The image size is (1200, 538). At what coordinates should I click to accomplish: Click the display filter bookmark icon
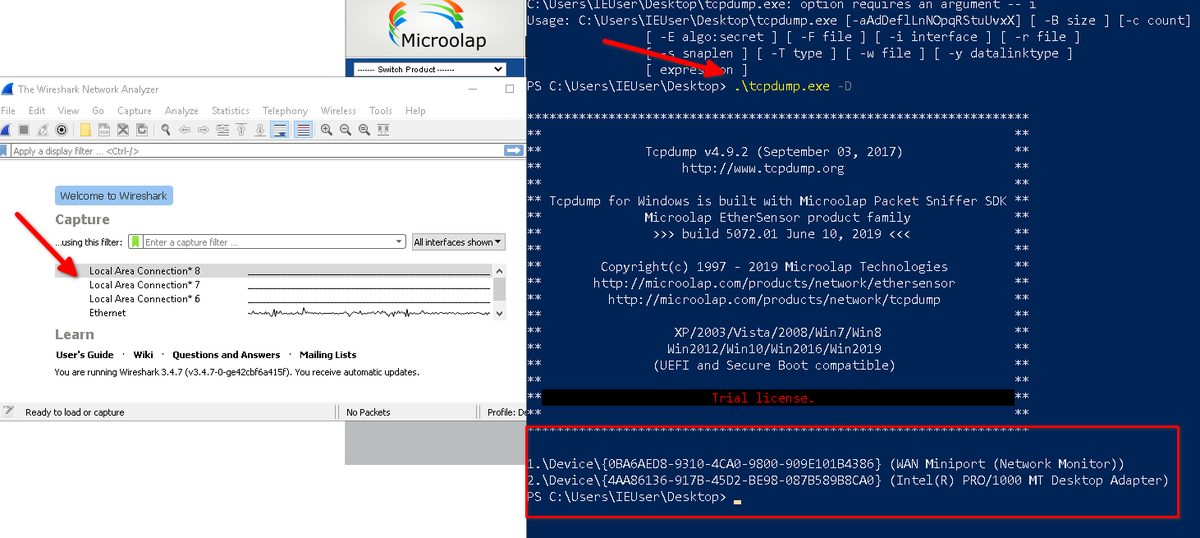click(x=4, y=151)
